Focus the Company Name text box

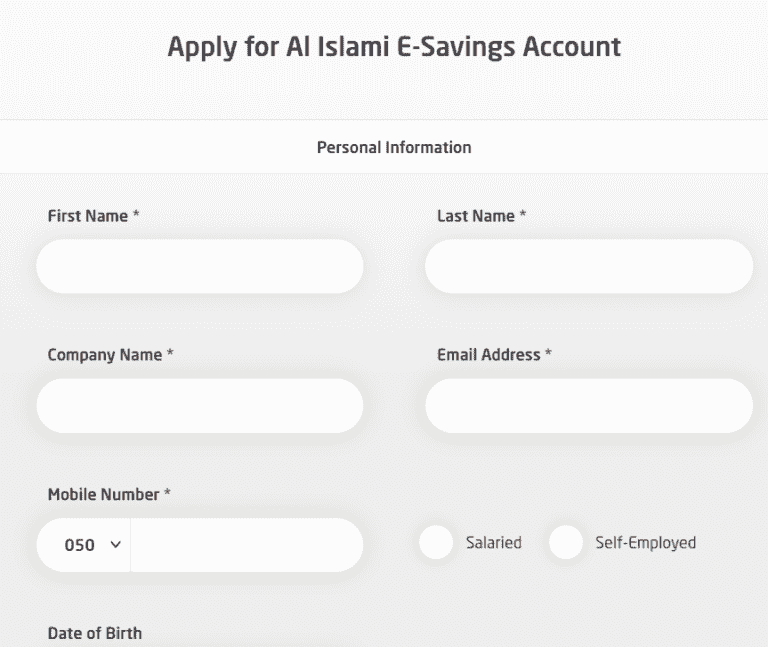pos(200,406)
